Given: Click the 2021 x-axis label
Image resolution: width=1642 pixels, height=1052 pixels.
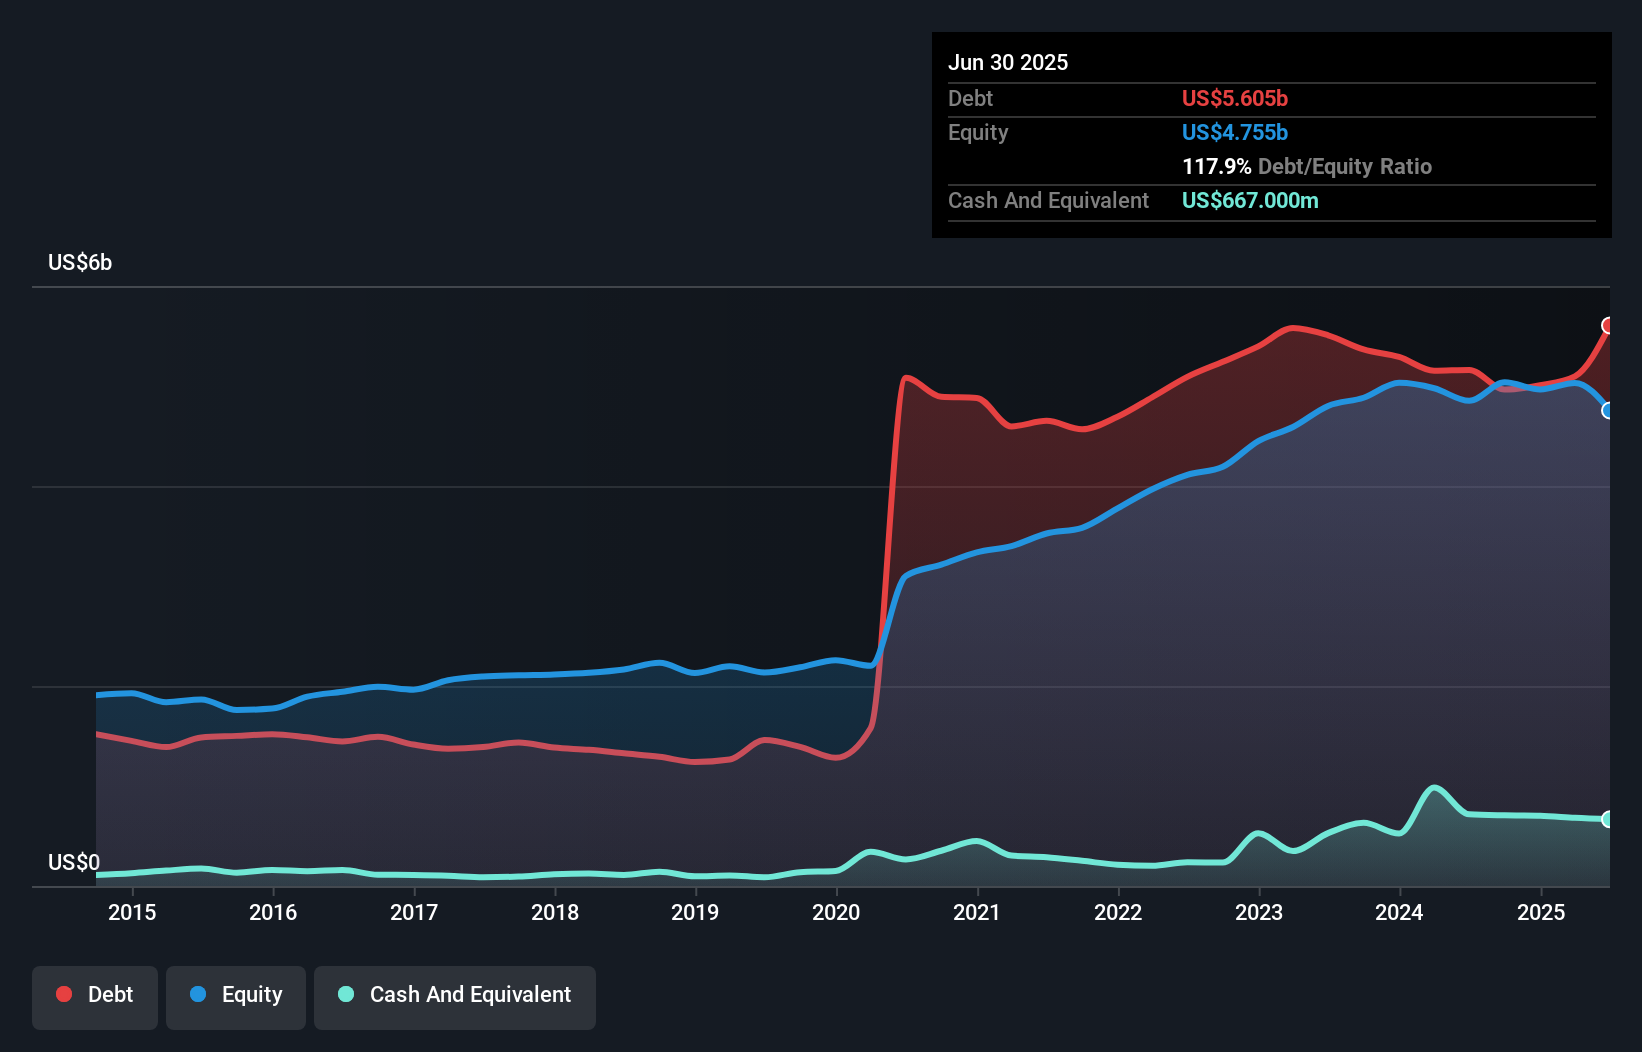Looking at the screenshot, I should point(977,912).
